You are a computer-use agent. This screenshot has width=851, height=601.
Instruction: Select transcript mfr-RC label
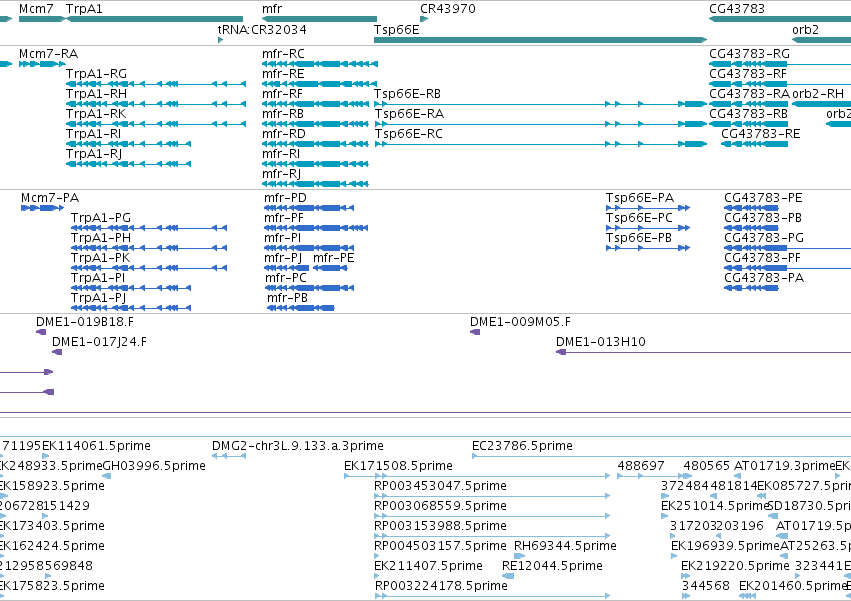click(283, 54)
